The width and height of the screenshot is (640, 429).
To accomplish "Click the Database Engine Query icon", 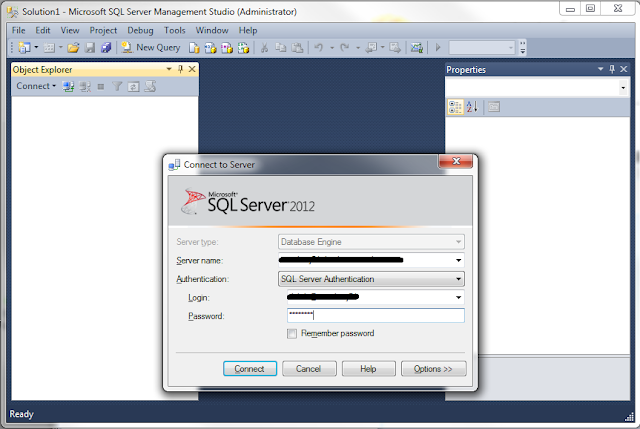I will coord(194,48).
